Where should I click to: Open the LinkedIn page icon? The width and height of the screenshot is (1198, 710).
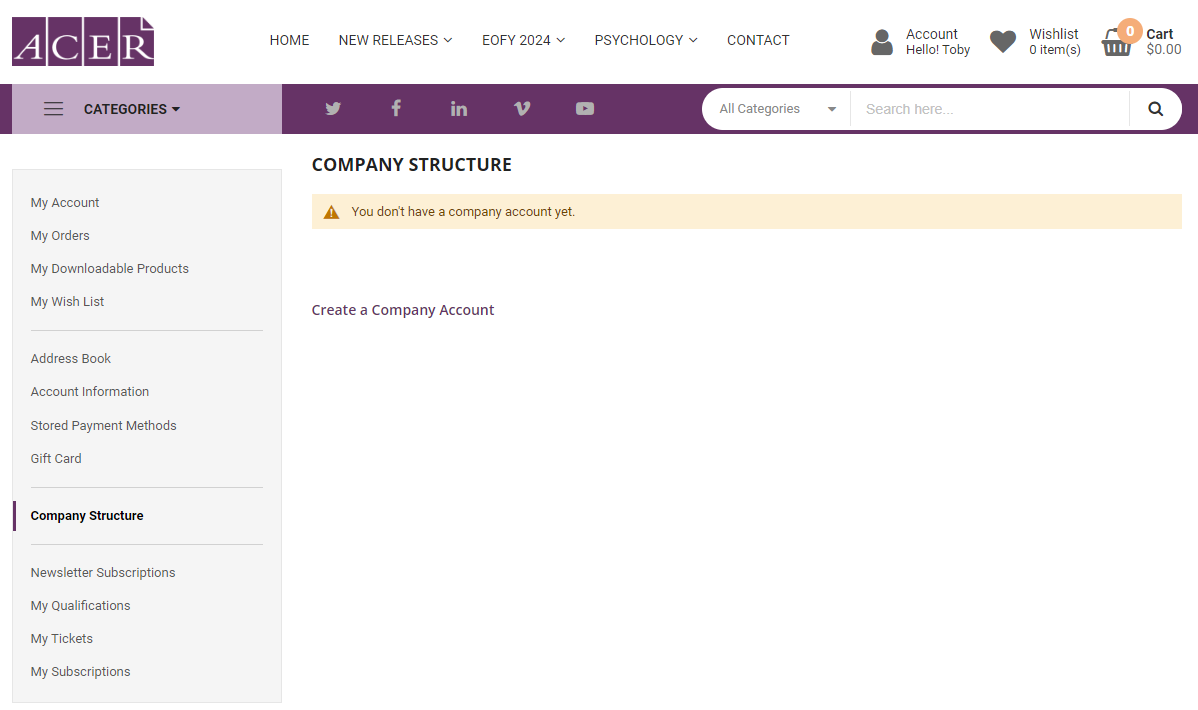click(459, 108)
